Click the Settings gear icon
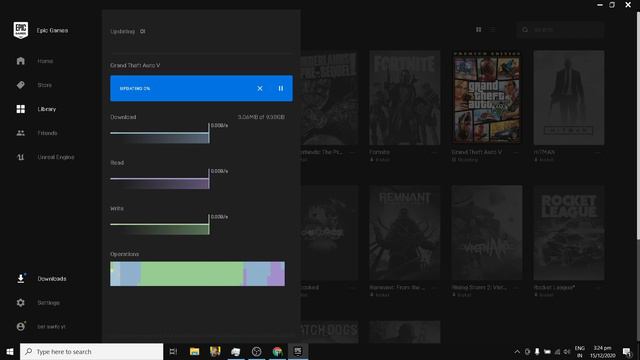Image resolution: width=640 pixels, height=360 pixels. (x=20, y=302)
